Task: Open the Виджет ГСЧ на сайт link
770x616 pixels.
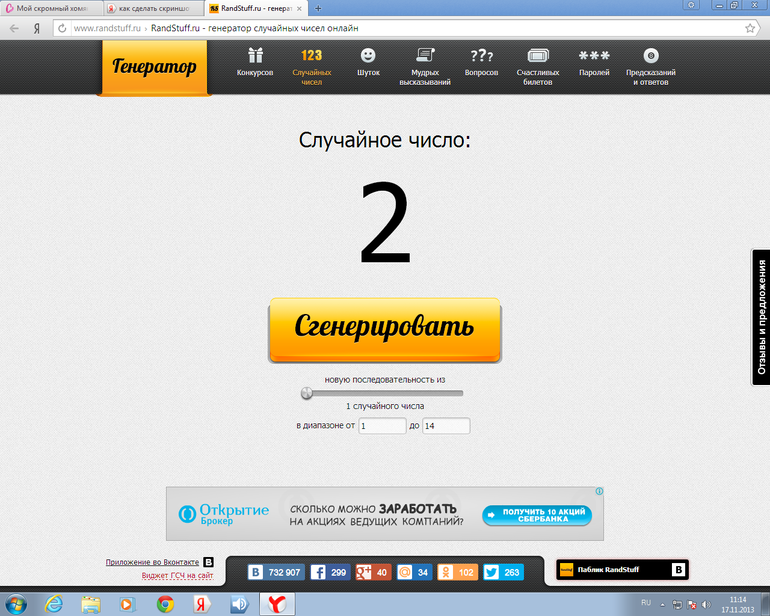Action: click(x=177, y=575)
